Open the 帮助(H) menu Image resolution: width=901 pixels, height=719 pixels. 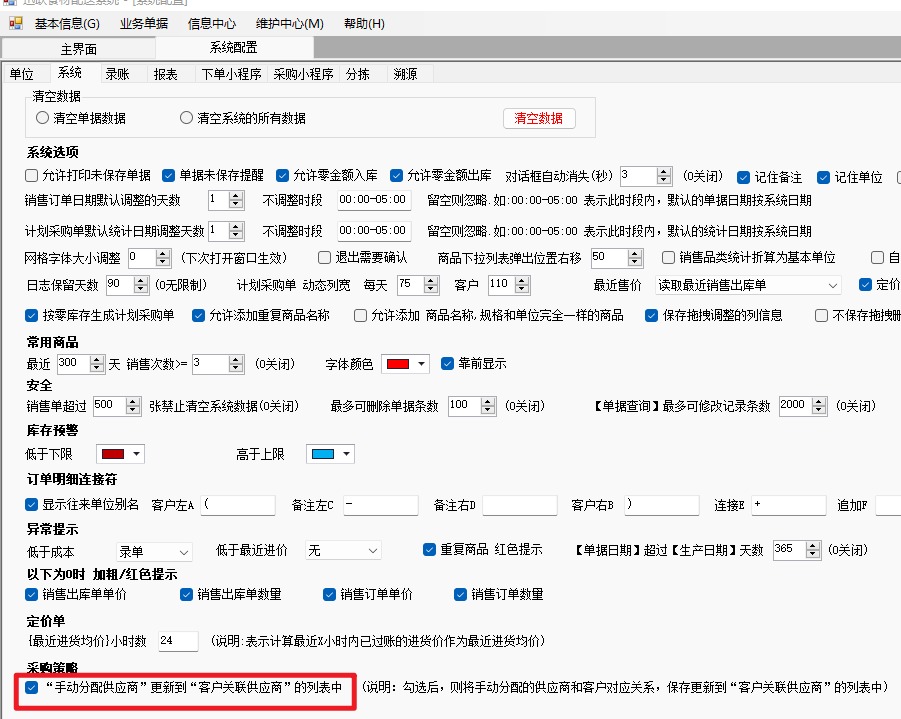tap(364, 24)
